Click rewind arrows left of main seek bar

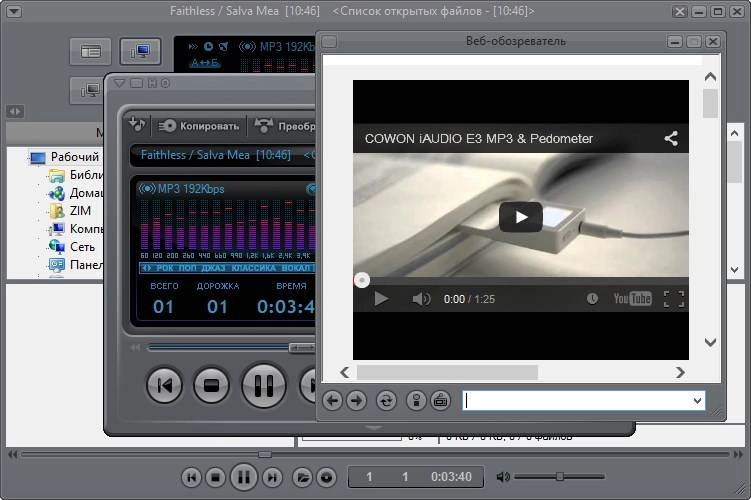(12, 454)
